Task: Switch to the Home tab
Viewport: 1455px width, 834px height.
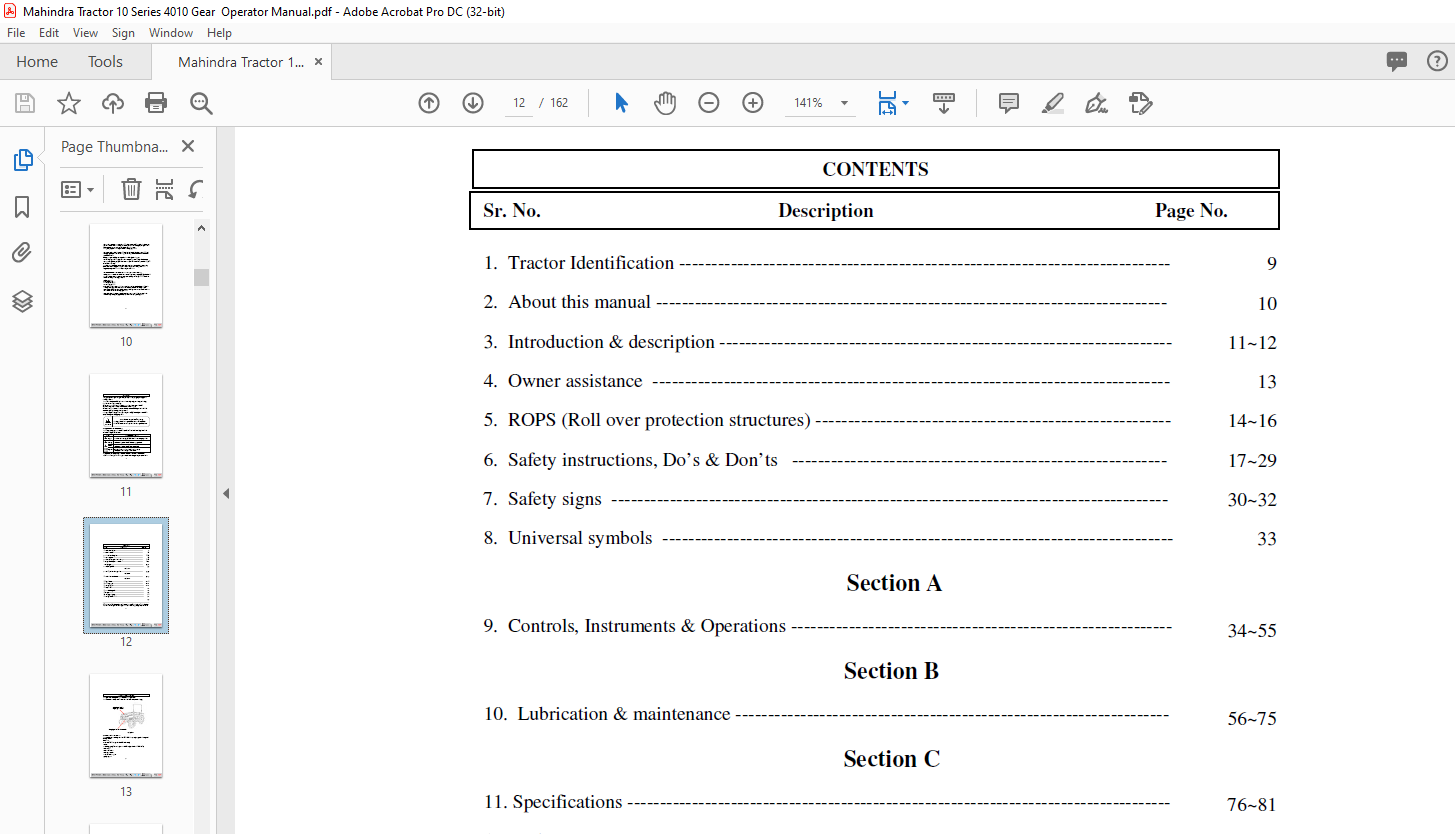Action: [37, 62]
